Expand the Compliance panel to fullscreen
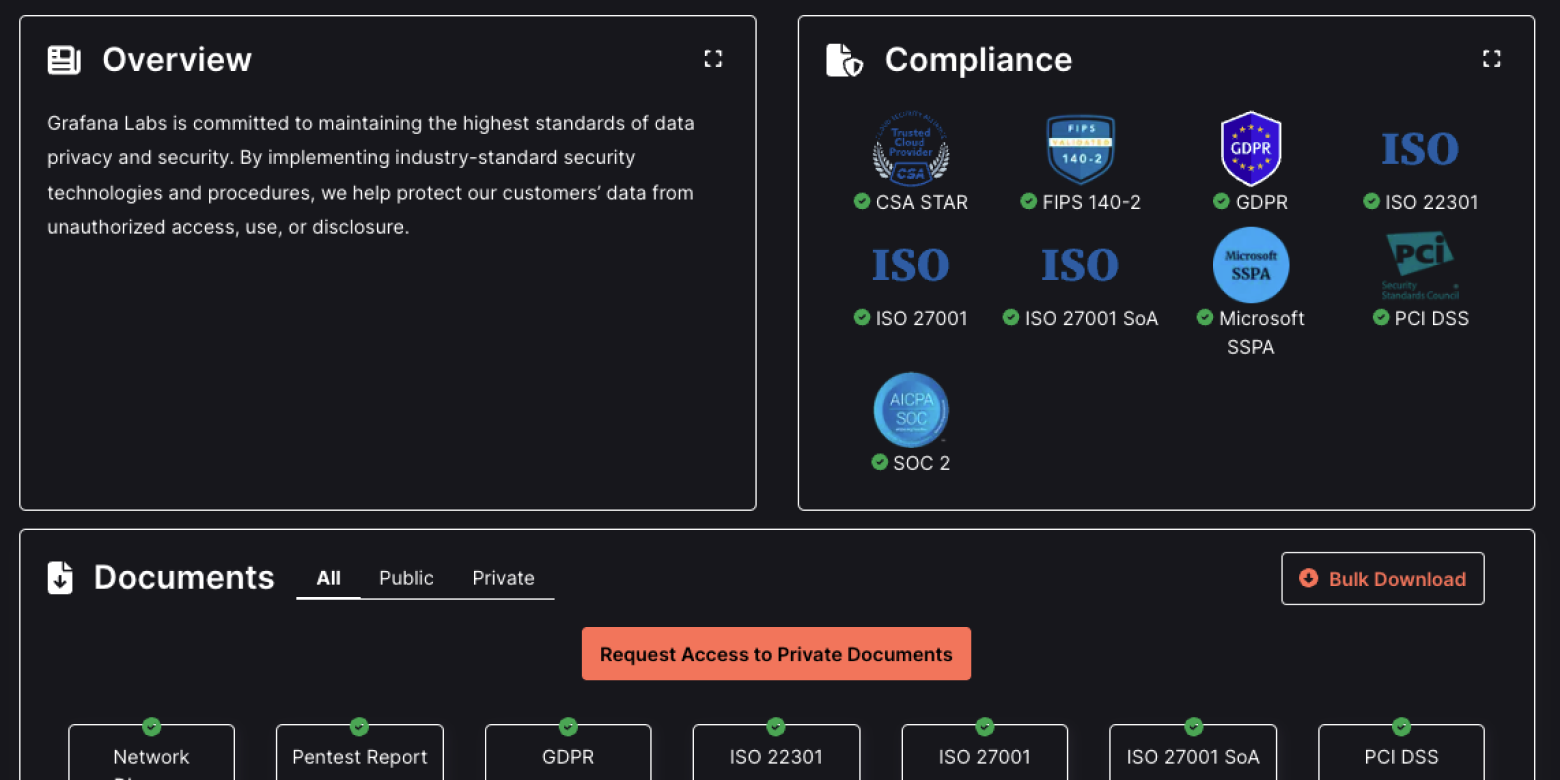This screenshot has width=1560, height=780. coord(1492,58)
